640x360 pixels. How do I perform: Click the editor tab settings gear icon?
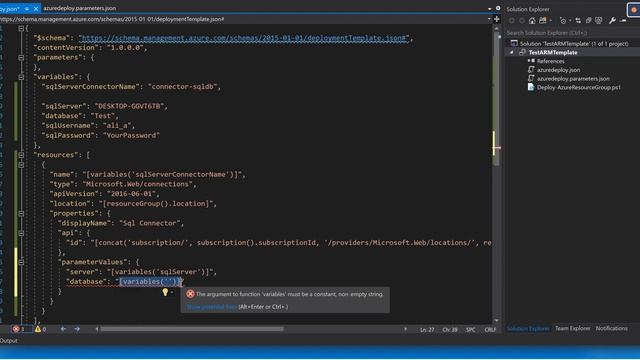498,8
